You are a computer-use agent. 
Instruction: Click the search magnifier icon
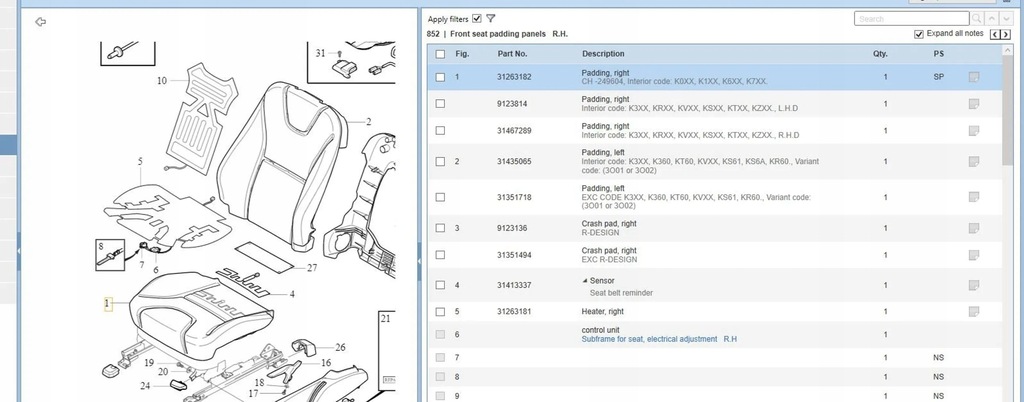coord(977,19)
